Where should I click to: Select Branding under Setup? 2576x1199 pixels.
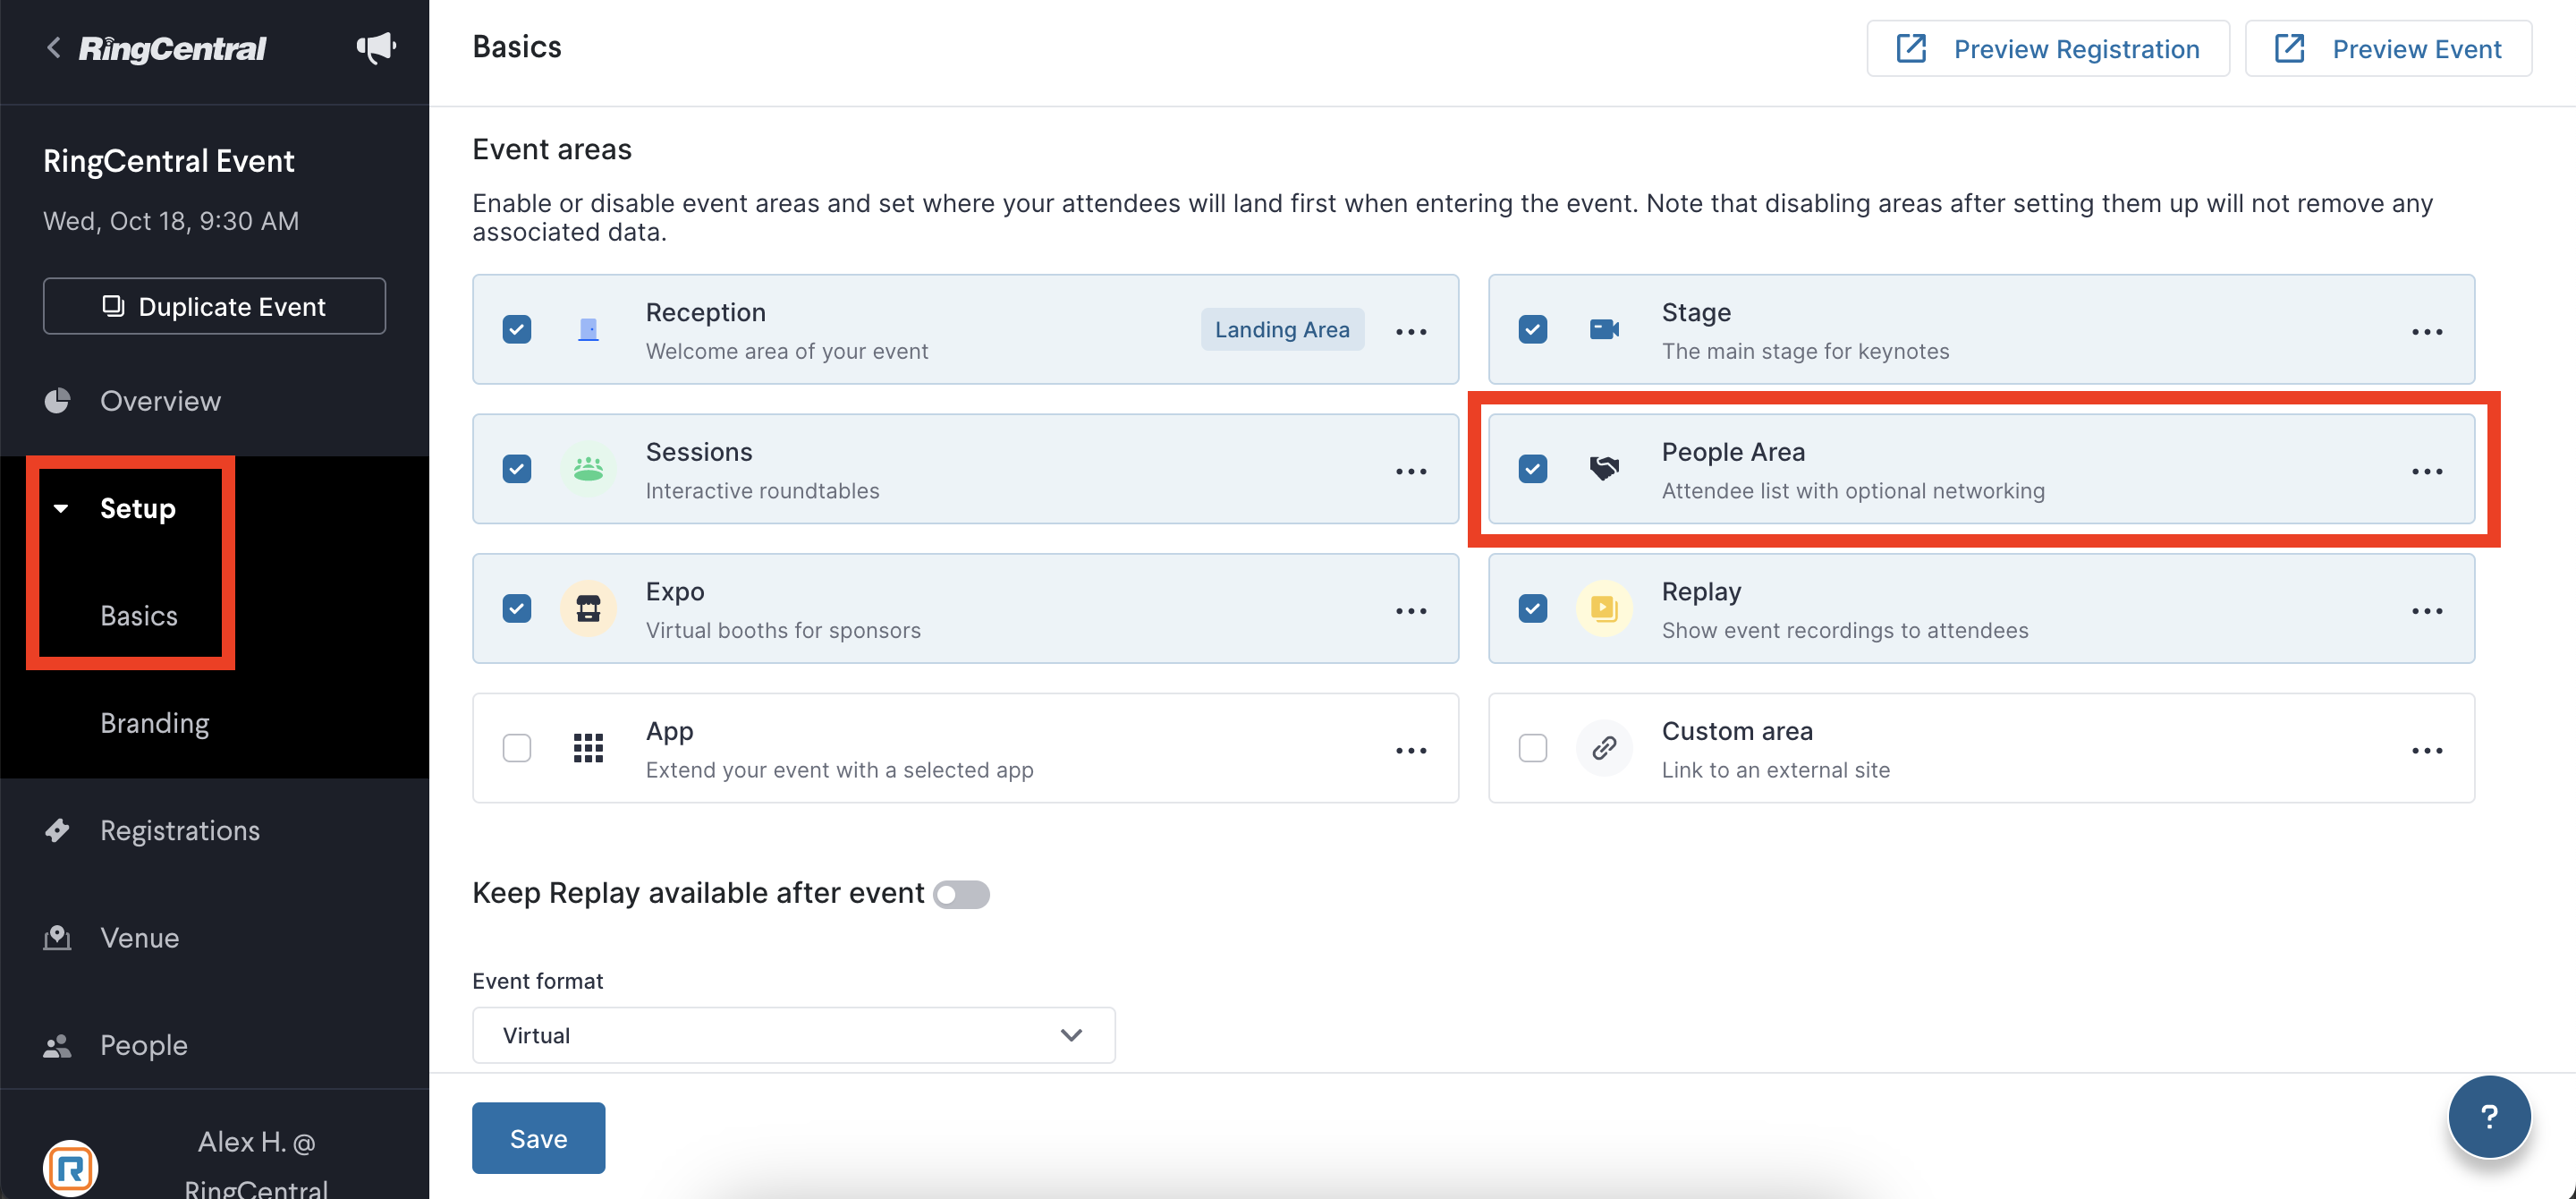click(x=155, y=723)
